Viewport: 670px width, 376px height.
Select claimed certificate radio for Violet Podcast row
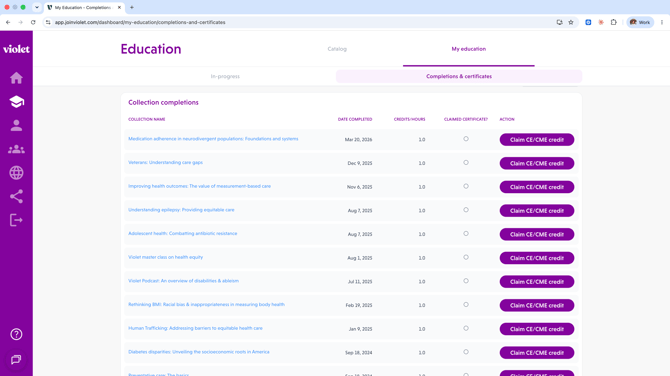coord(466,281)
